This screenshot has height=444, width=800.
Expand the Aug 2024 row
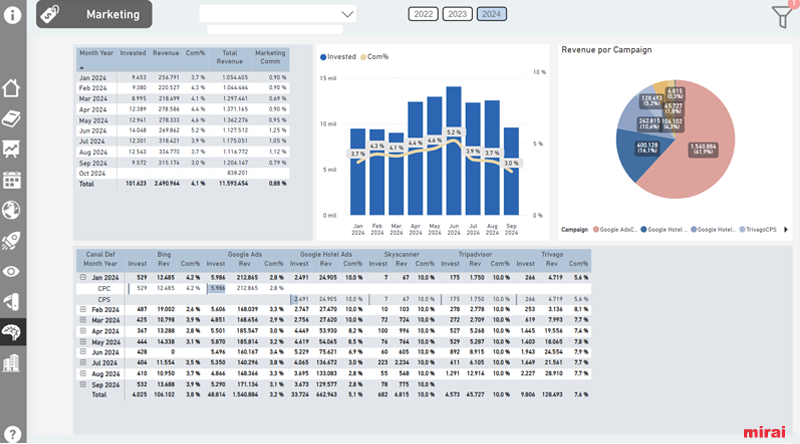click(x=83, y=374)
